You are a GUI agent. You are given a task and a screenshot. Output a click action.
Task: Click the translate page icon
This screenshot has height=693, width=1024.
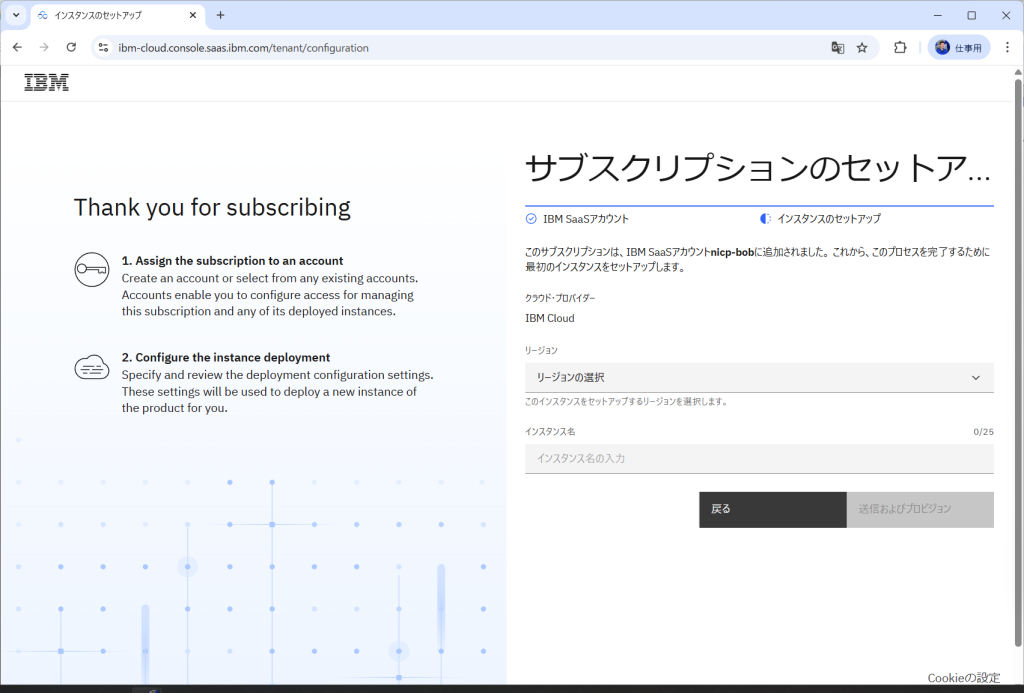point(837,48)
